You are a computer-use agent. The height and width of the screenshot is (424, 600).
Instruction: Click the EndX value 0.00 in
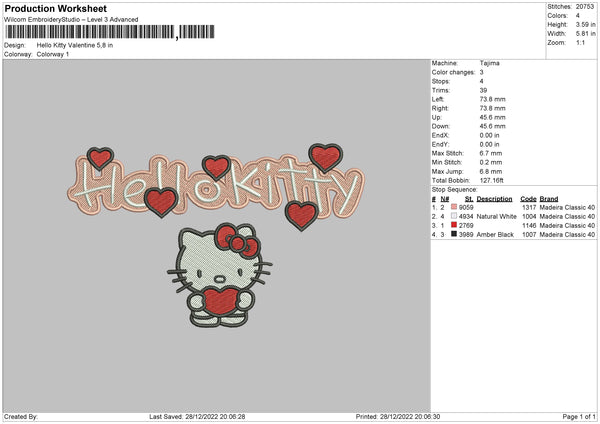pos(489,135)
